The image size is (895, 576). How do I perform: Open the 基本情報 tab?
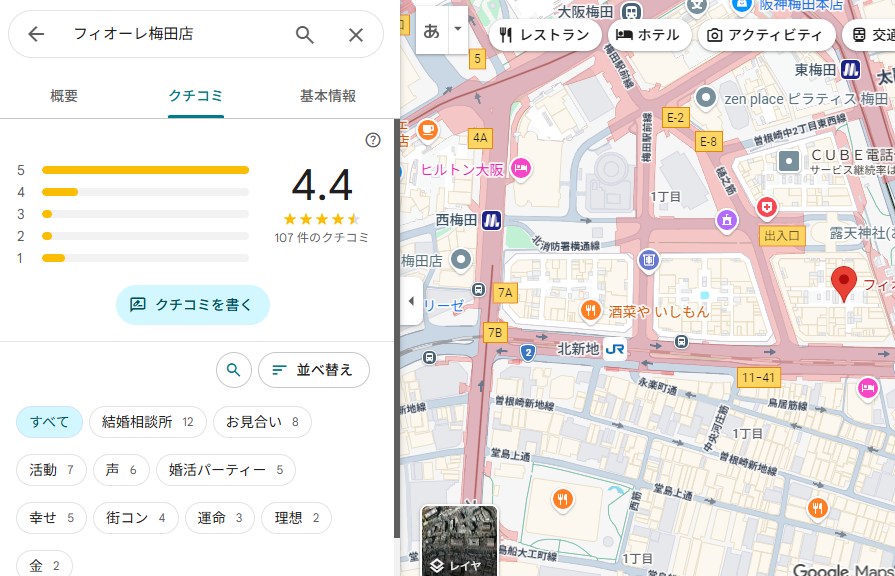point(327,97)
